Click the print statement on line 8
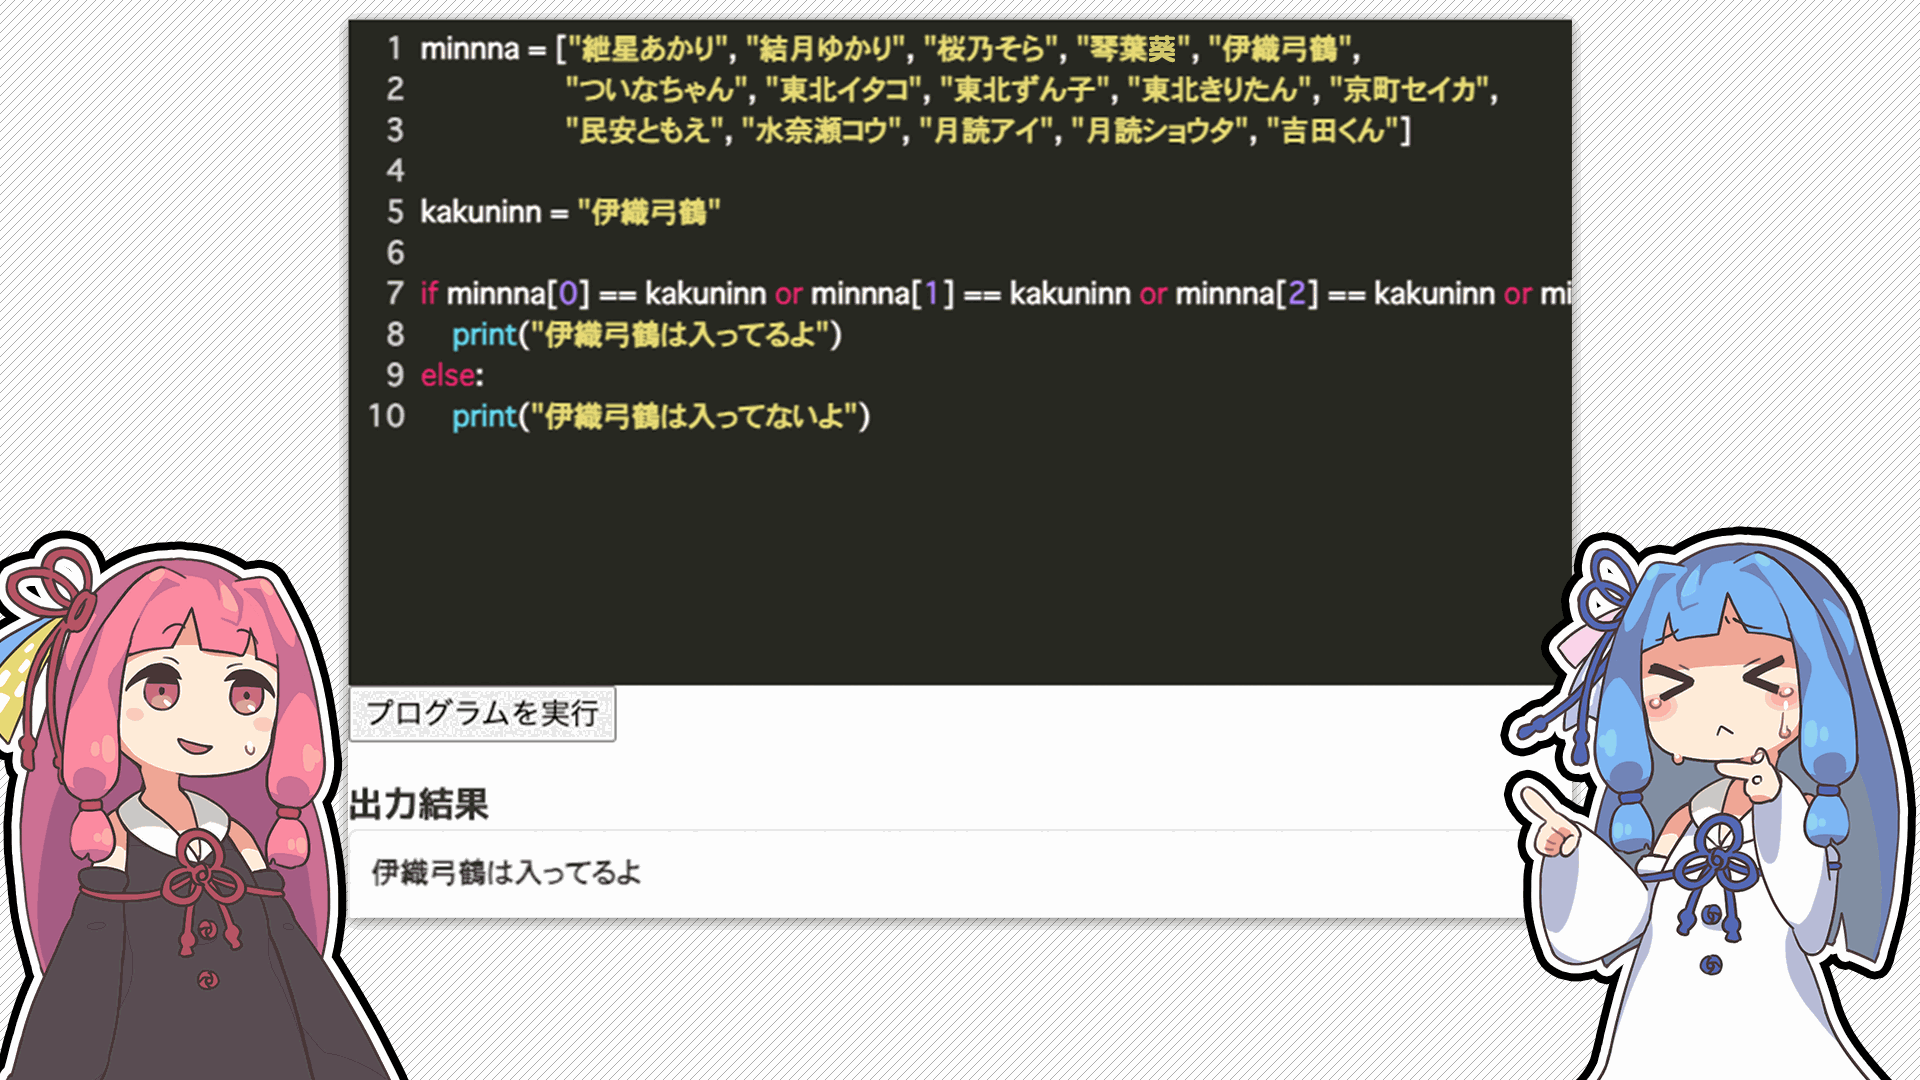1920x1080 pixels. [x=646, y=334]
